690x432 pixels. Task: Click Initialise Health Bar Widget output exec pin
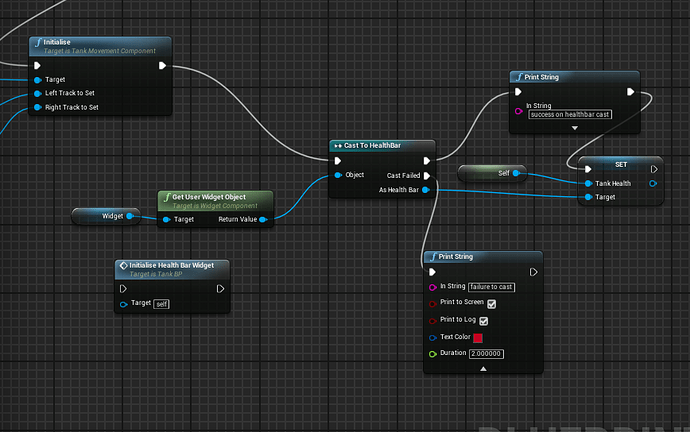point(220,289)
